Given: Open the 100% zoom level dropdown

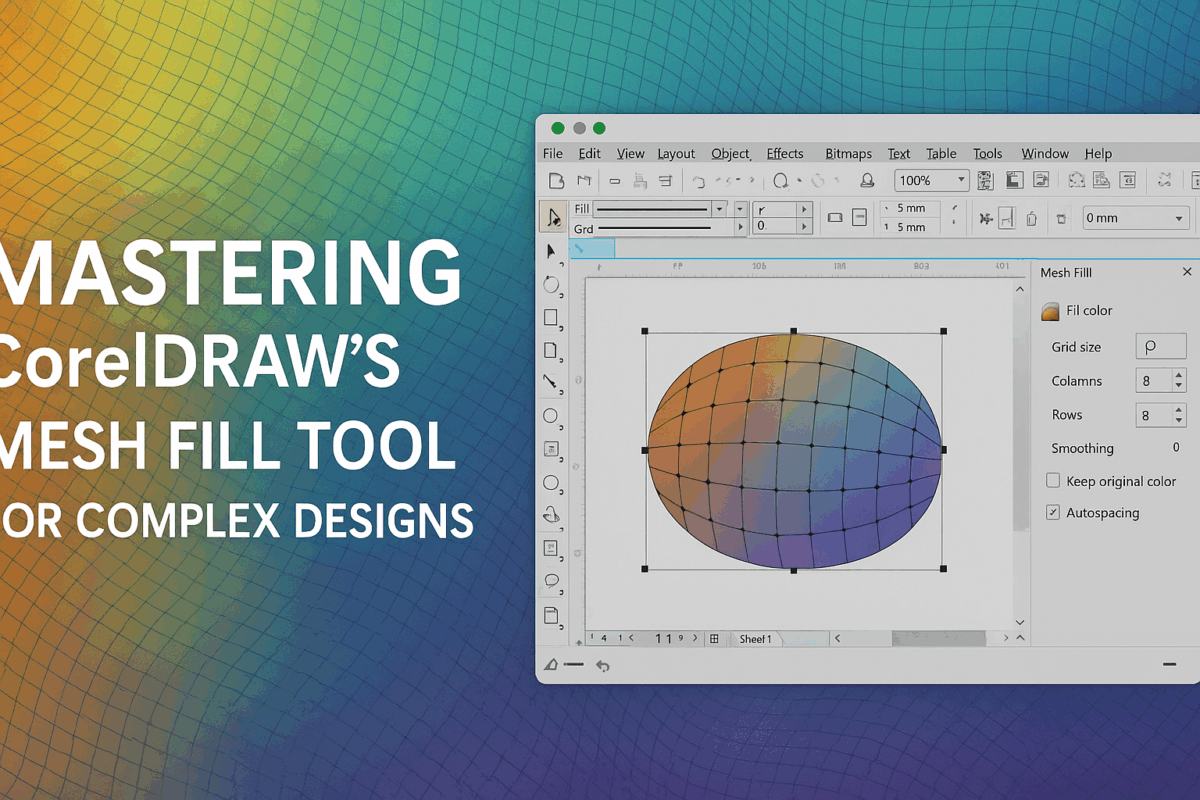Looking at the screenshot, I should [x=962, y=181].
